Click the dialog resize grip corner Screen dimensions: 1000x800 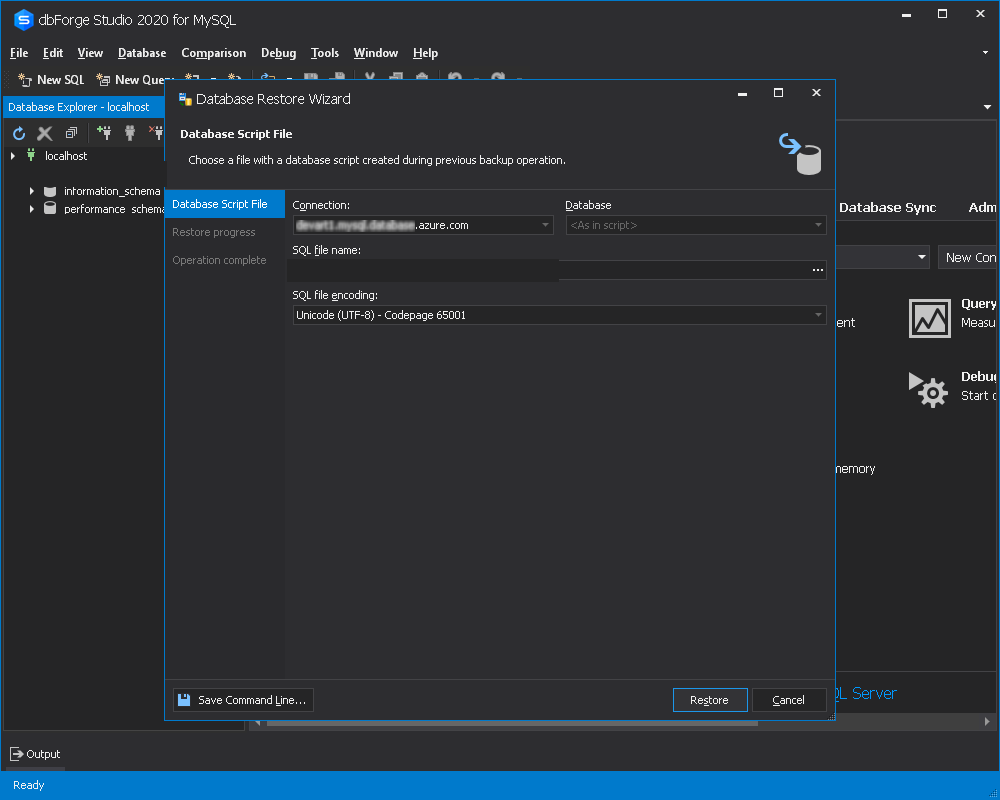[x=831, y=717]
